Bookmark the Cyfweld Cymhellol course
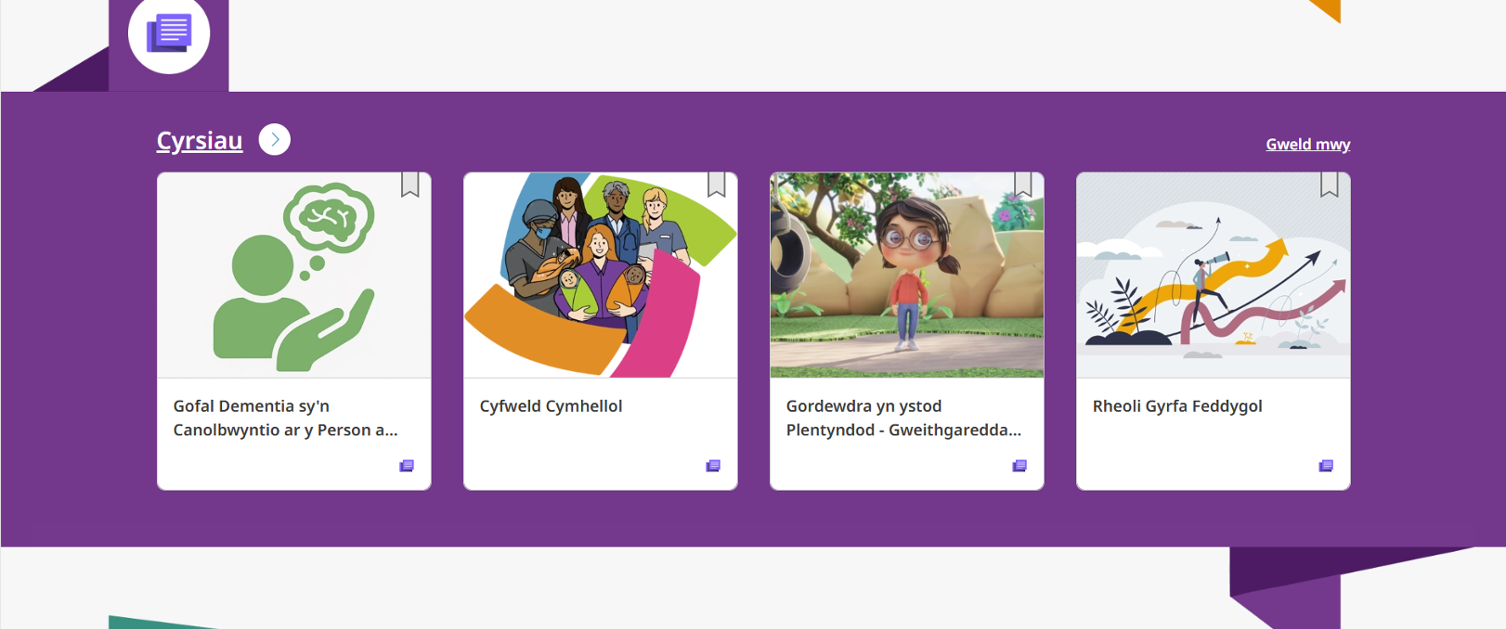This screenshot has width=1506, height=629. point(716,184)
